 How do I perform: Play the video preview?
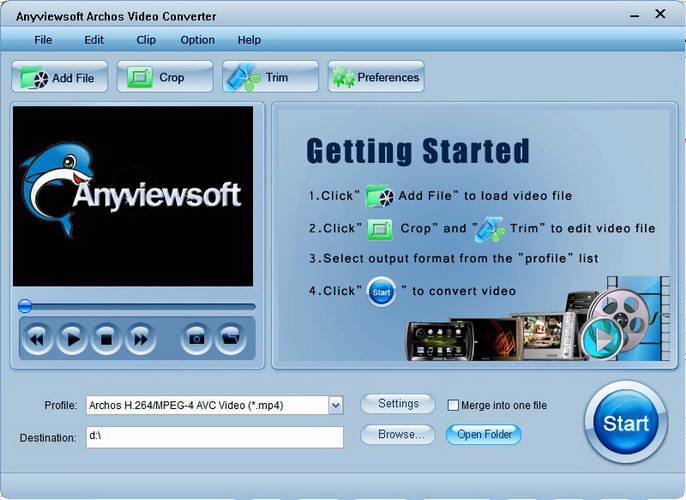click(x=72, y=339)
